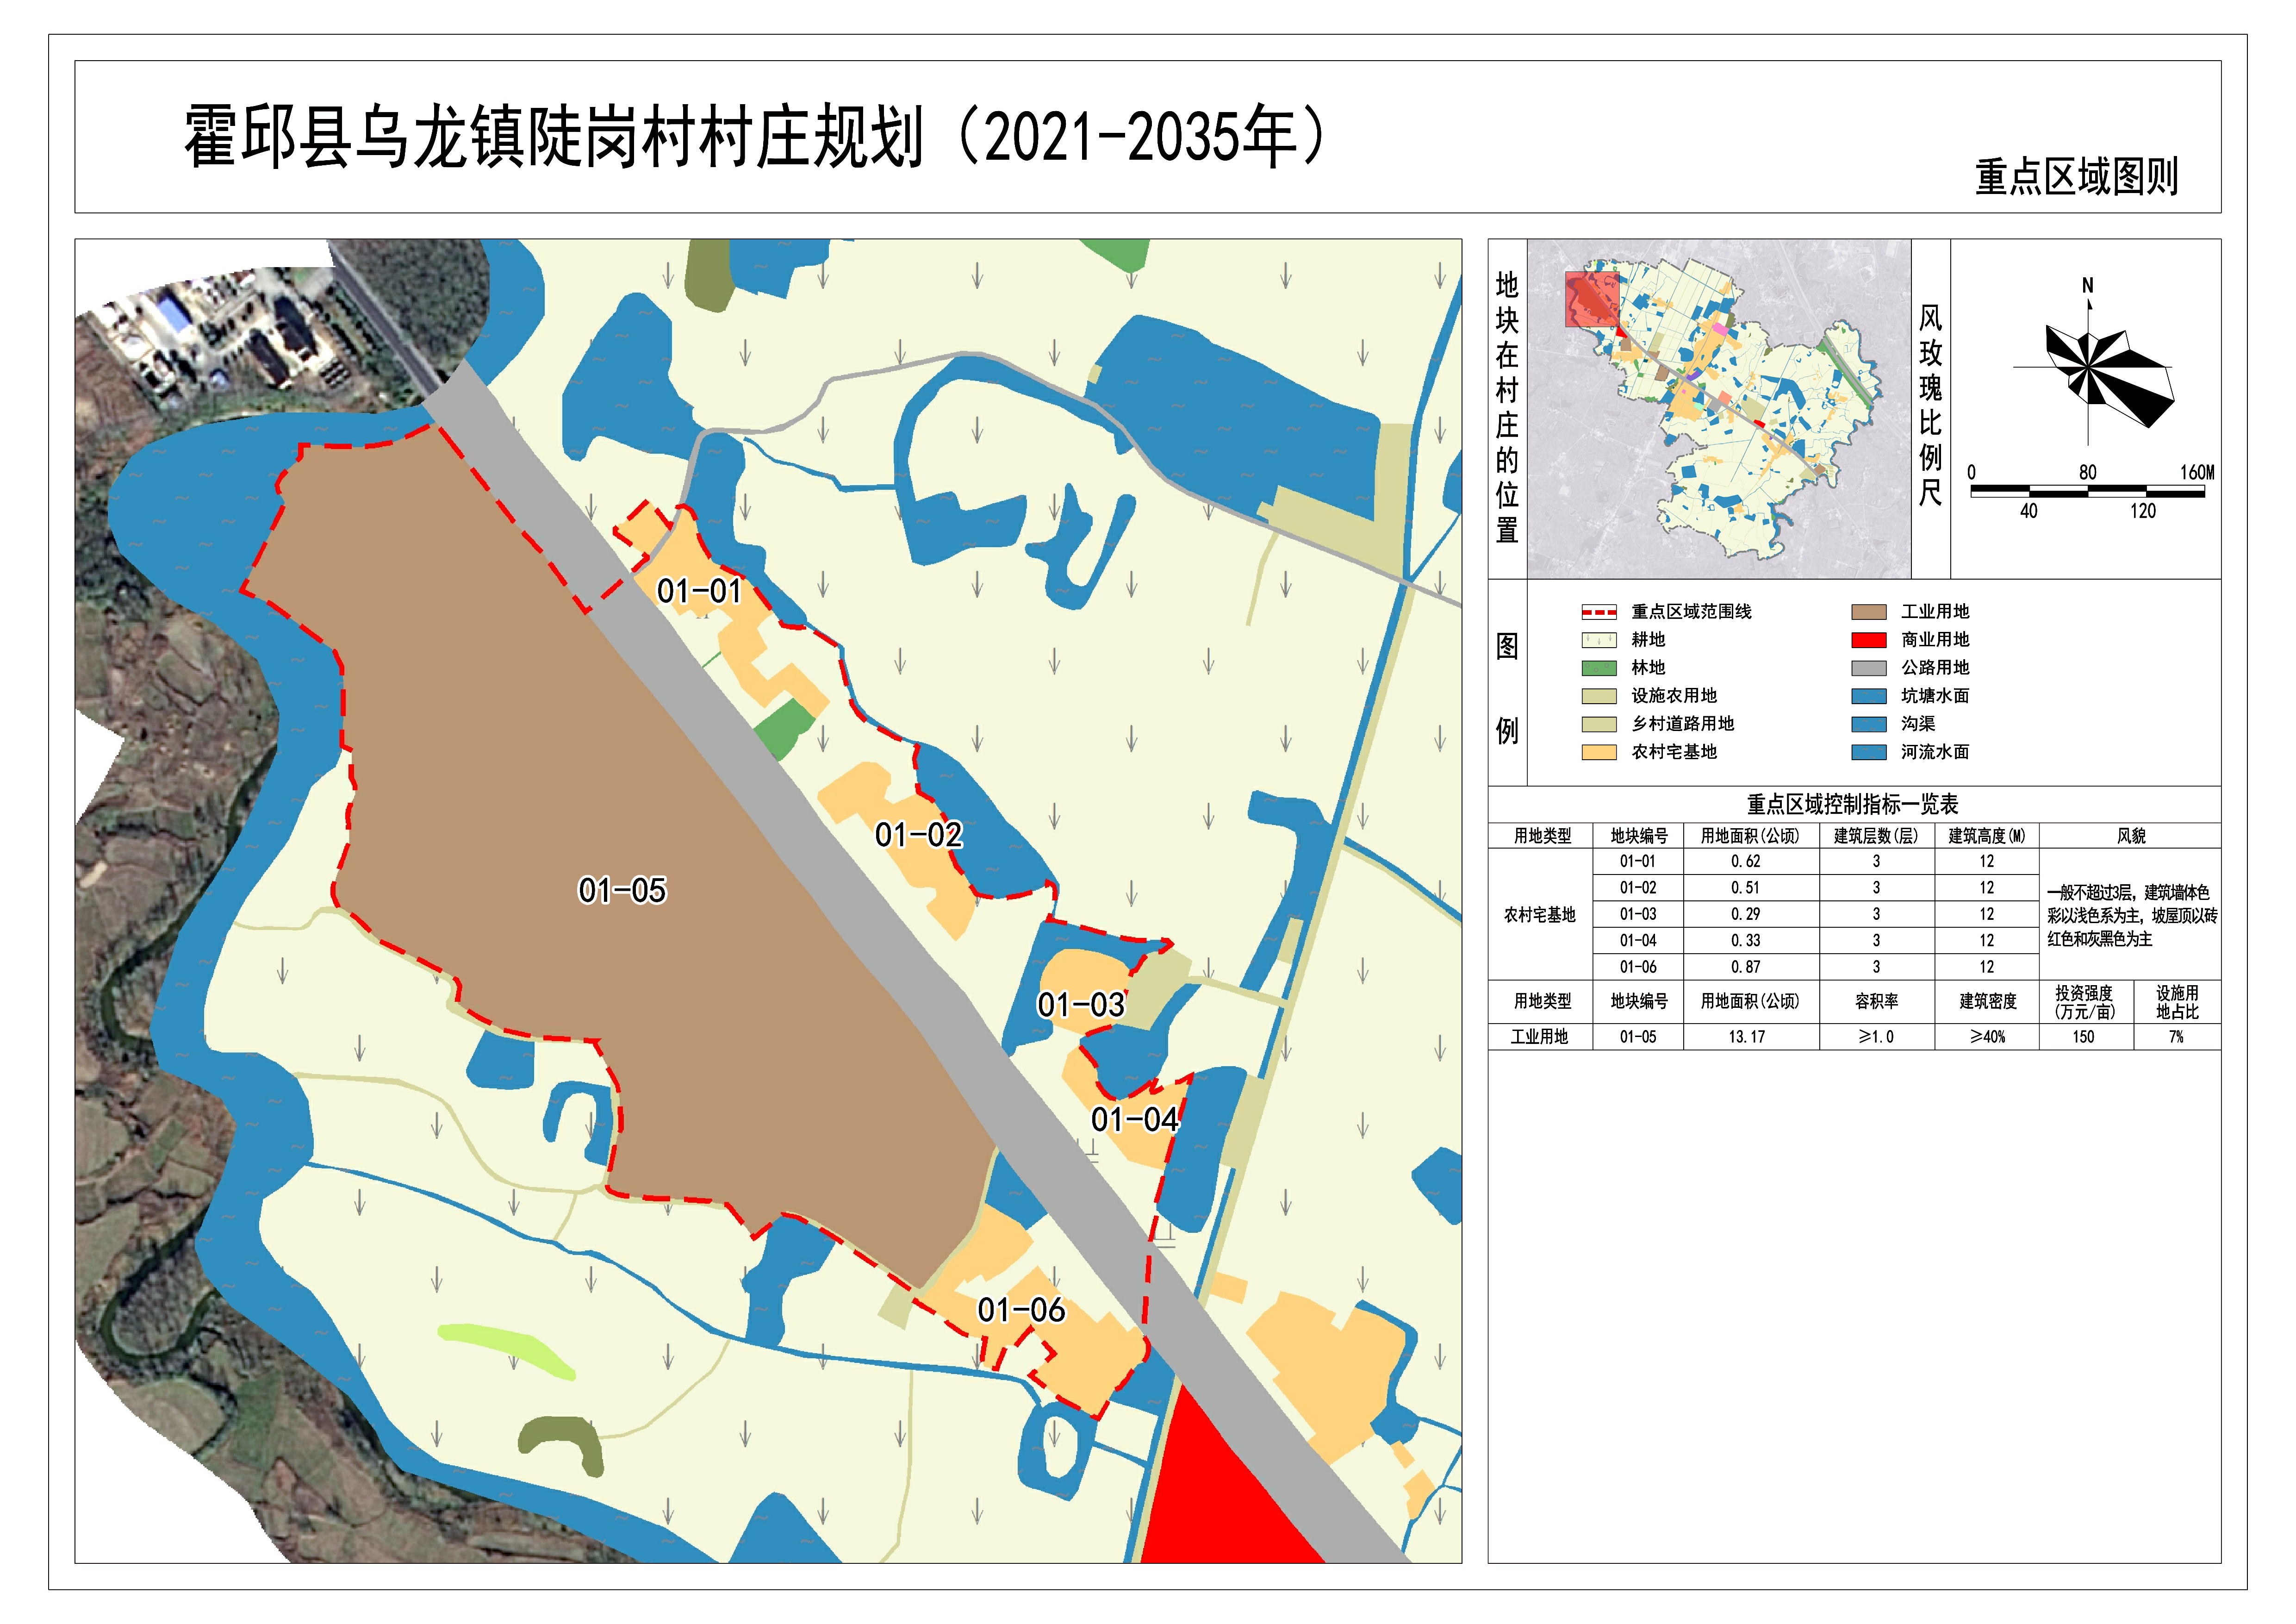Click the 林地 green legend swatch
The height and width of the screenshot is (1624, 2296).
[1598, 668]
